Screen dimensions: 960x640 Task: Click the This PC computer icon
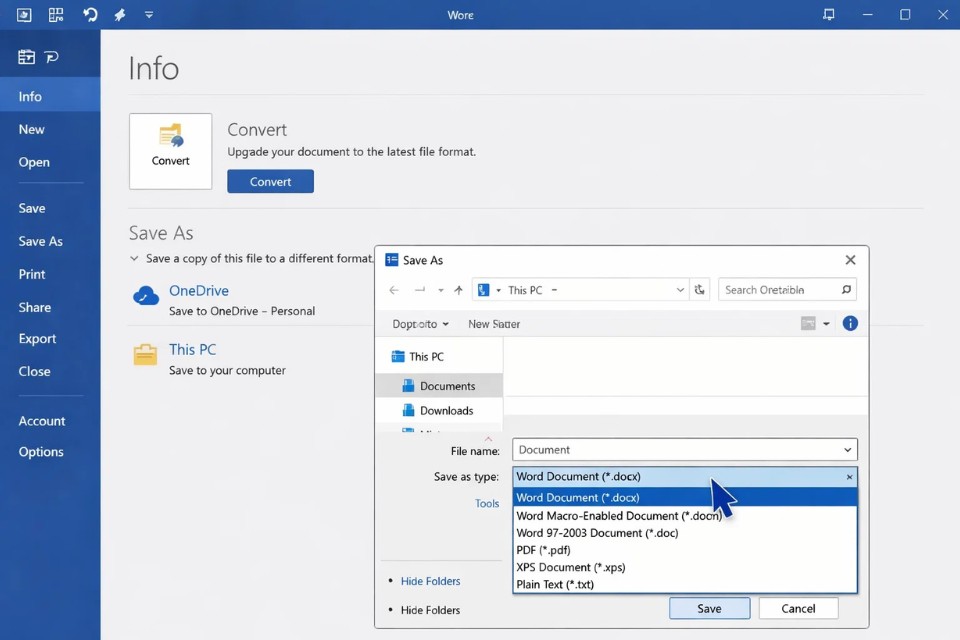(x=146, y=353)
